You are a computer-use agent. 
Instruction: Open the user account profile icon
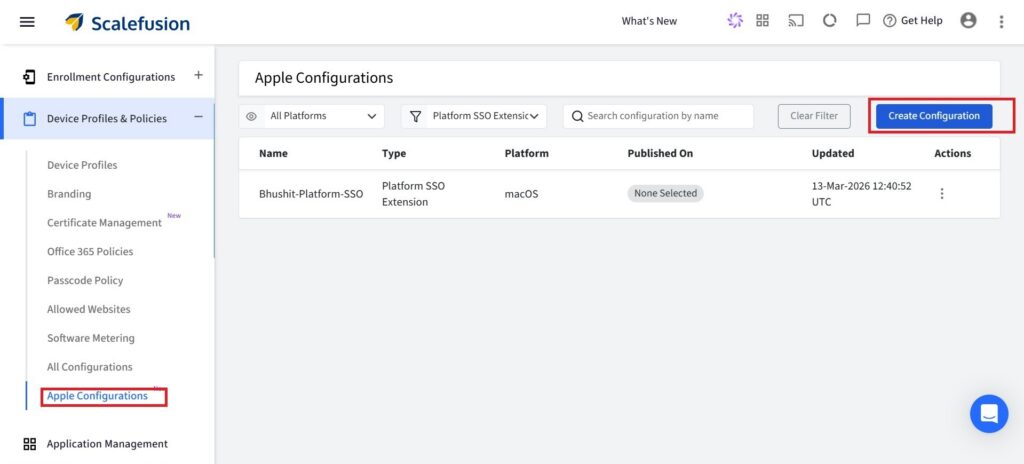pyautogui.click(x=968, y=21)
